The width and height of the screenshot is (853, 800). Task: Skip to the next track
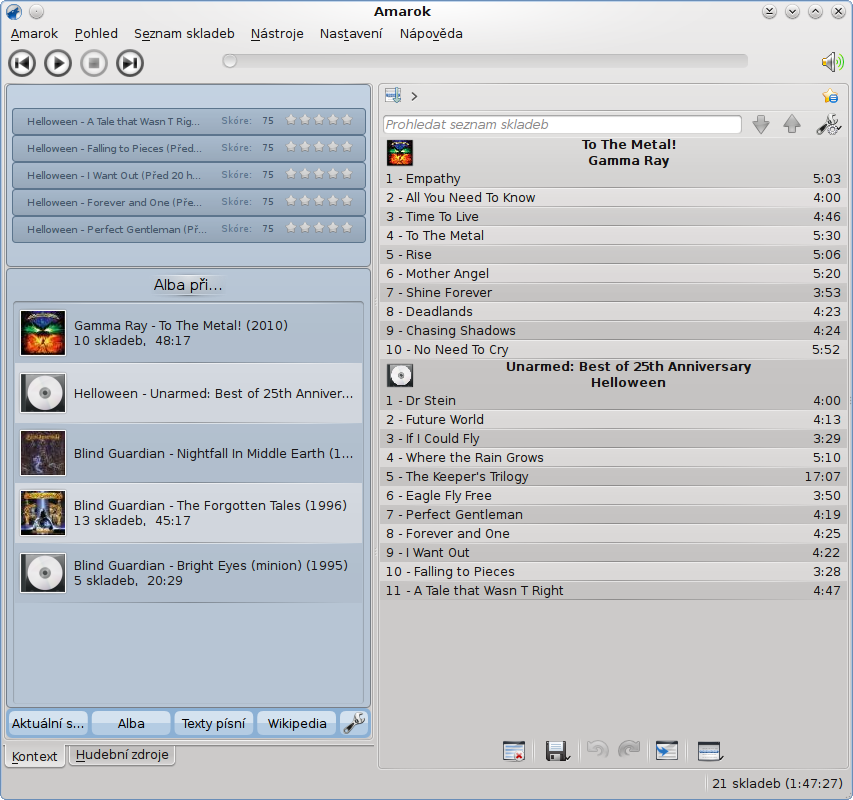tap(130, 63)
